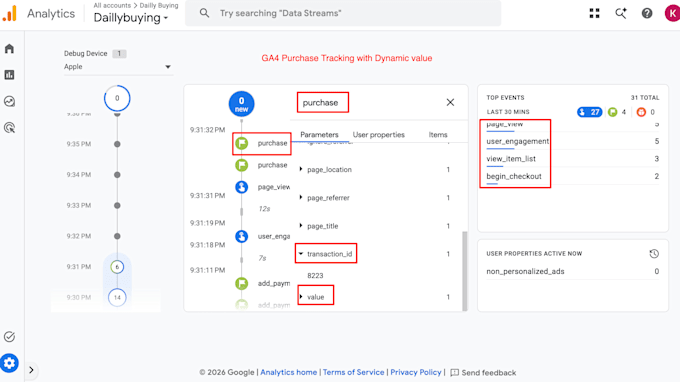Image resolution: width=680 pixels, height=382 pixels.
Task: Switch to the User properties tab
Action: pos(379,135)
